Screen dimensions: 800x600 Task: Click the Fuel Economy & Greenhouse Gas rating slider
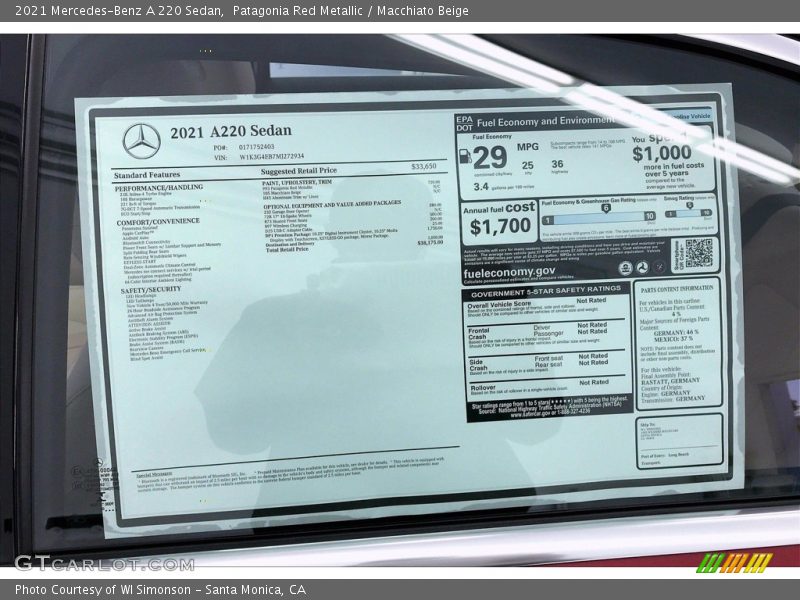599,217
